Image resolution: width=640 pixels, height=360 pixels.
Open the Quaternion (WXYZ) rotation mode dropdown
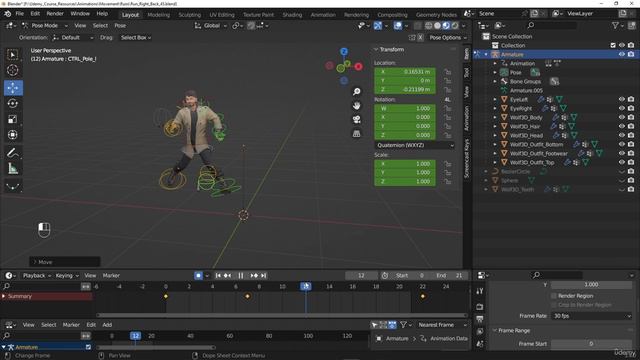click(x=414, y=145)
